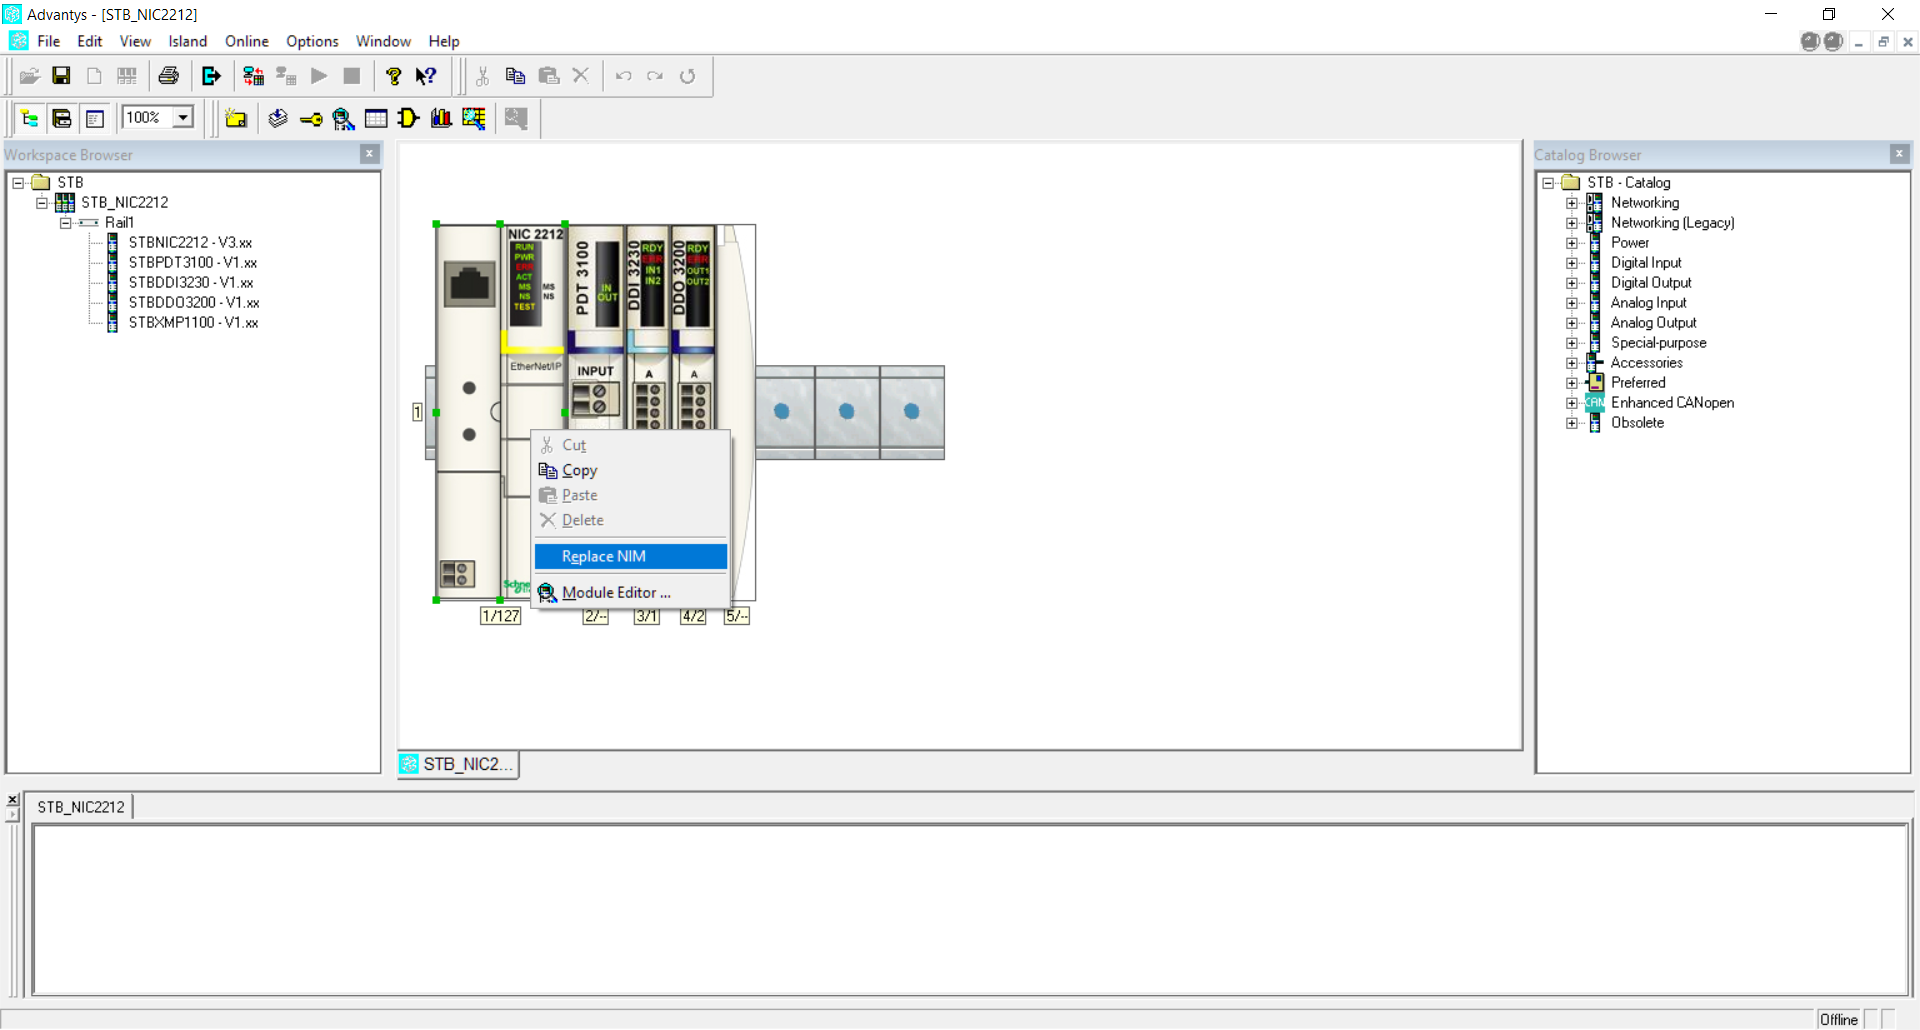
Task: Toggle the Log Window toolbar button
Action: [x=95, y=118]
